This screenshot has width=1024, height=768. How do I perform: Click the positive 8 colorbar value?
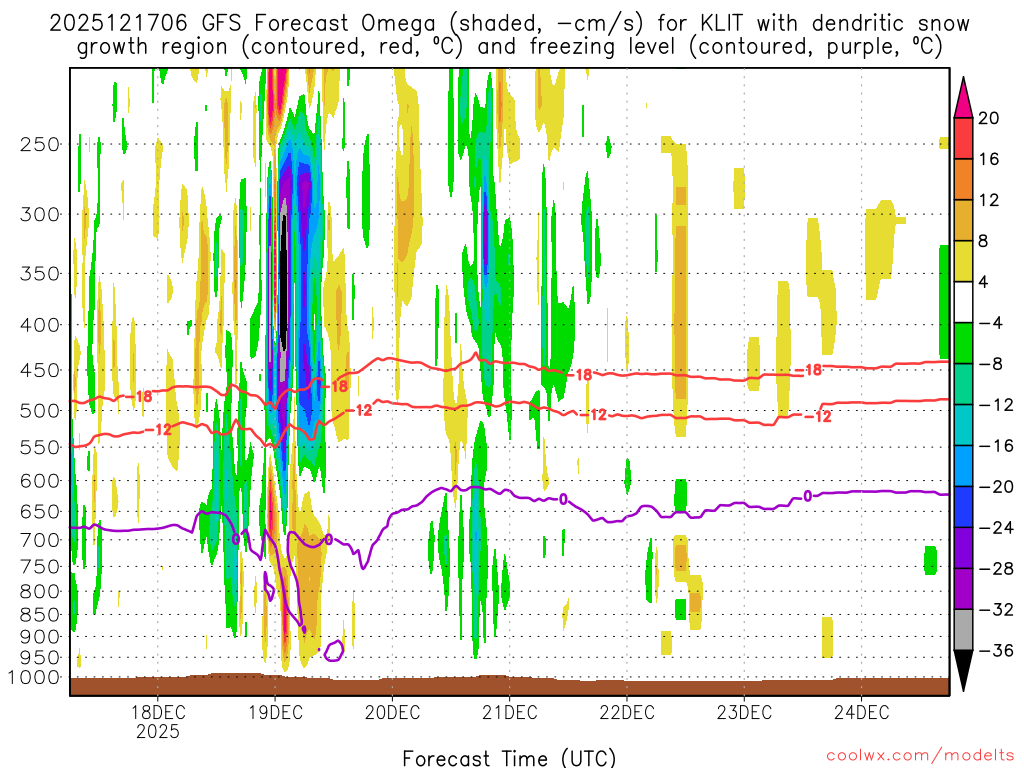[984, 241]
